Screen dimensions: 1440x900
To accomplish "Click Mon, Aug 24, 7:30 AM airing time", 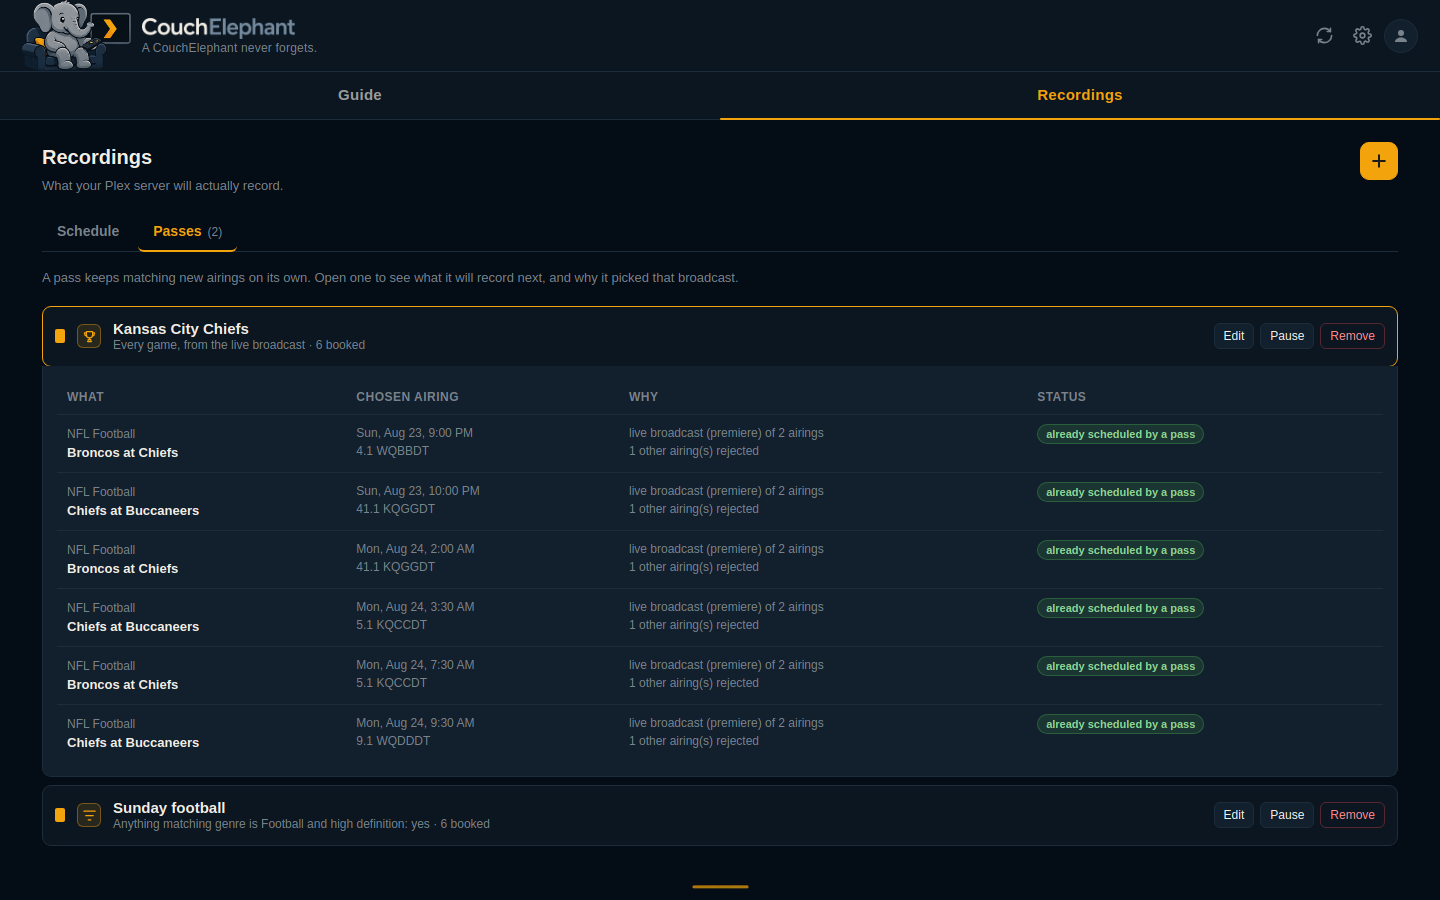I will [415, 665].
